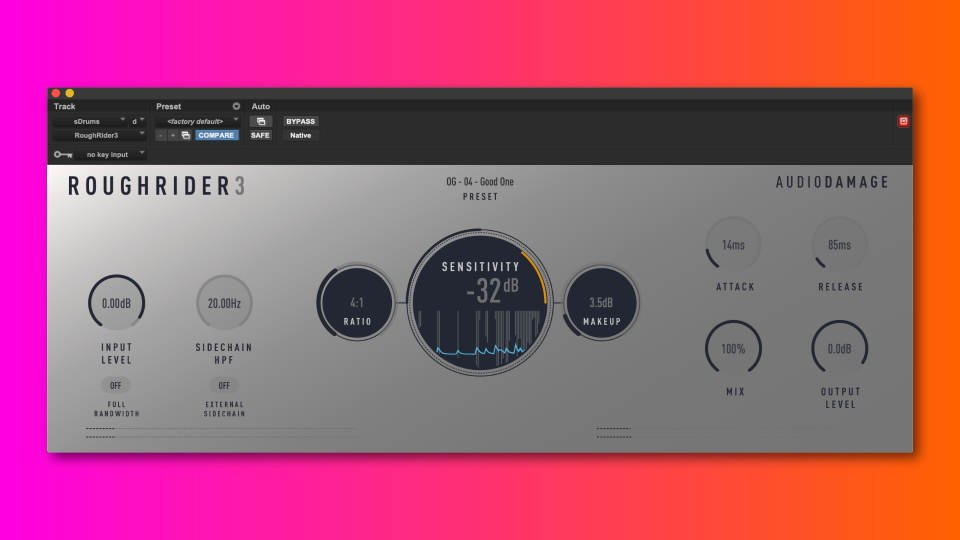Click the blue gain reduction waveform display
Image resolution: width=960 pixels, height=540 pixels.
click(x=480, y=351)
